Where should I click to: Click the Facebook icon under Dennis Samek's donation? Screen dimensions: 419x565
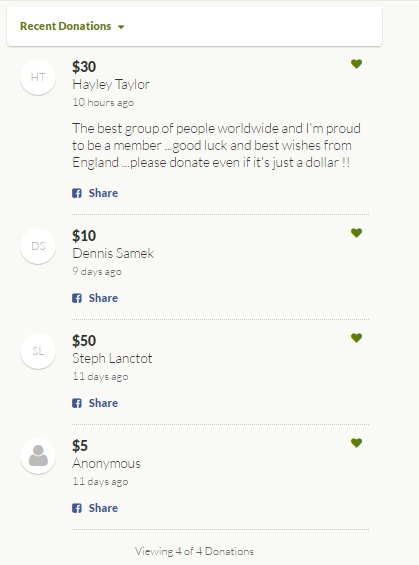(x=77, y=298)
